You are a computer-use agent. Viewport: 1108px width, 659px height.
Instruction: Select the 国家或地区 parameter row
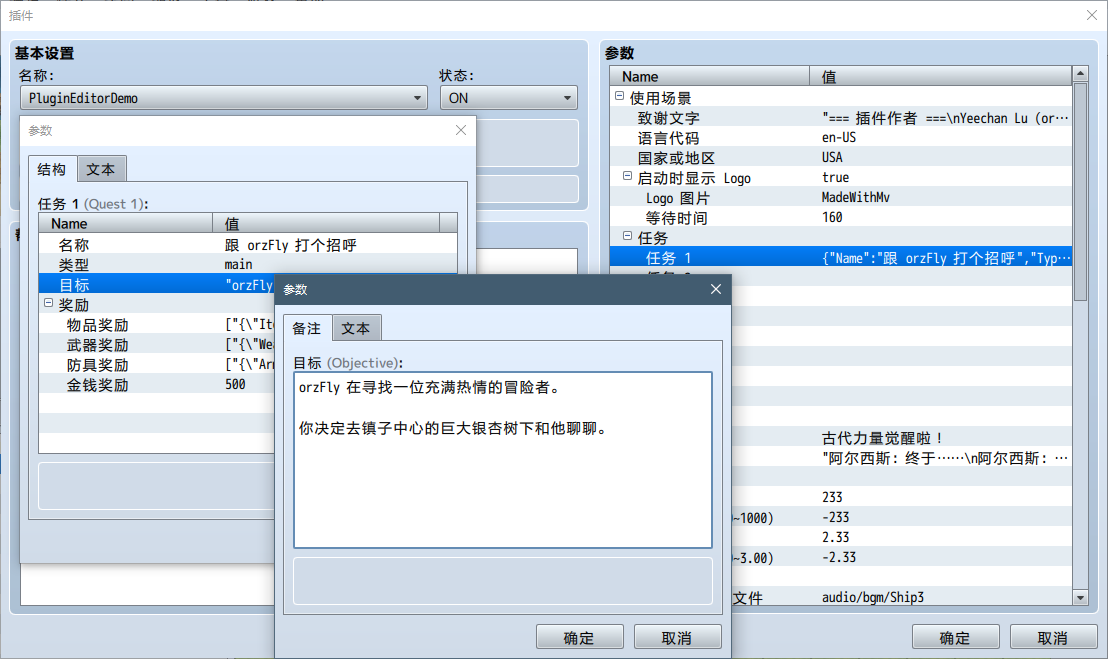841,158
